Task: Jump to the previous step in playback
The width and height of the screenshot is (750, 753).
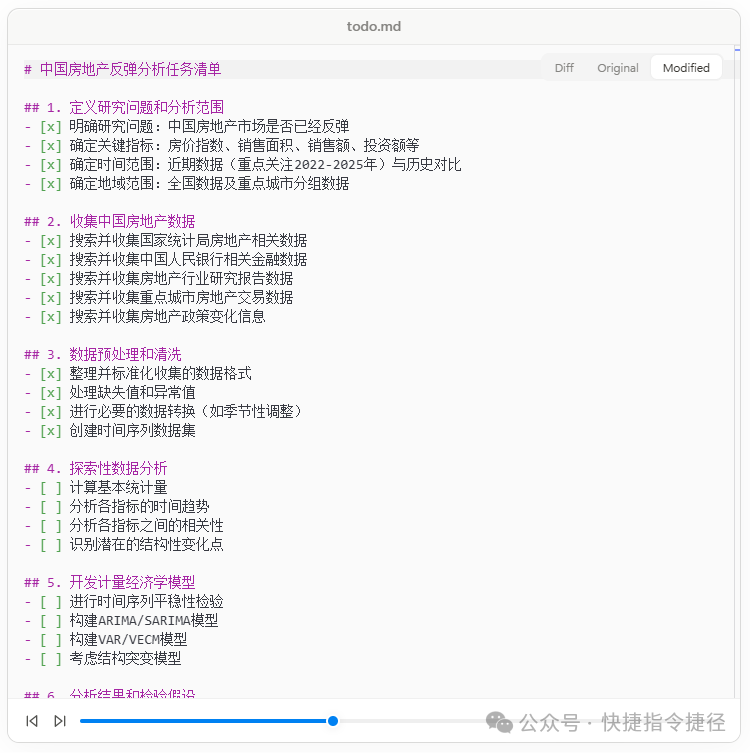Action: point(32,721)
